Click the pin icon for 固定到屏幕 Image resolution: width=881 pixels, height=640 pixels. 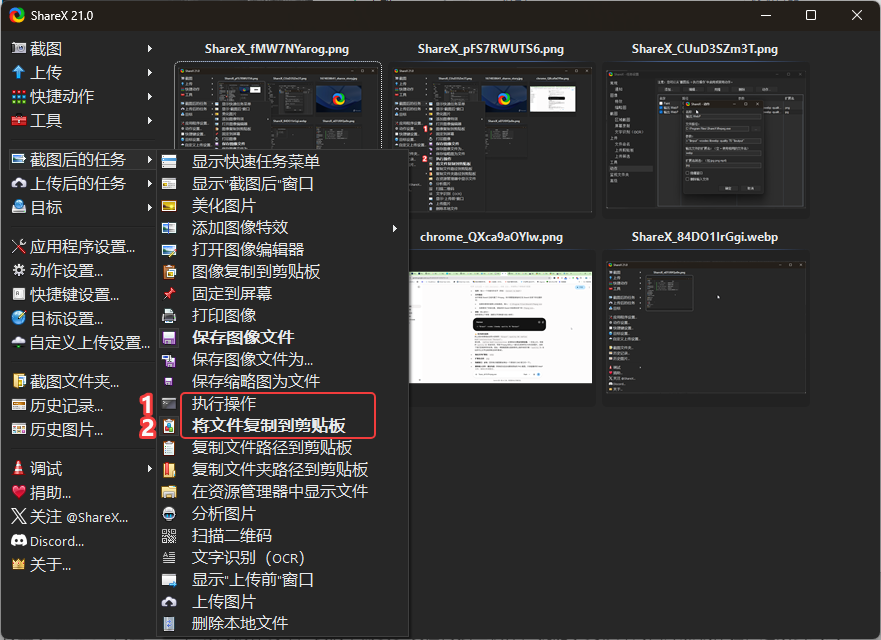pyautogui.click(x=169, y=293)
